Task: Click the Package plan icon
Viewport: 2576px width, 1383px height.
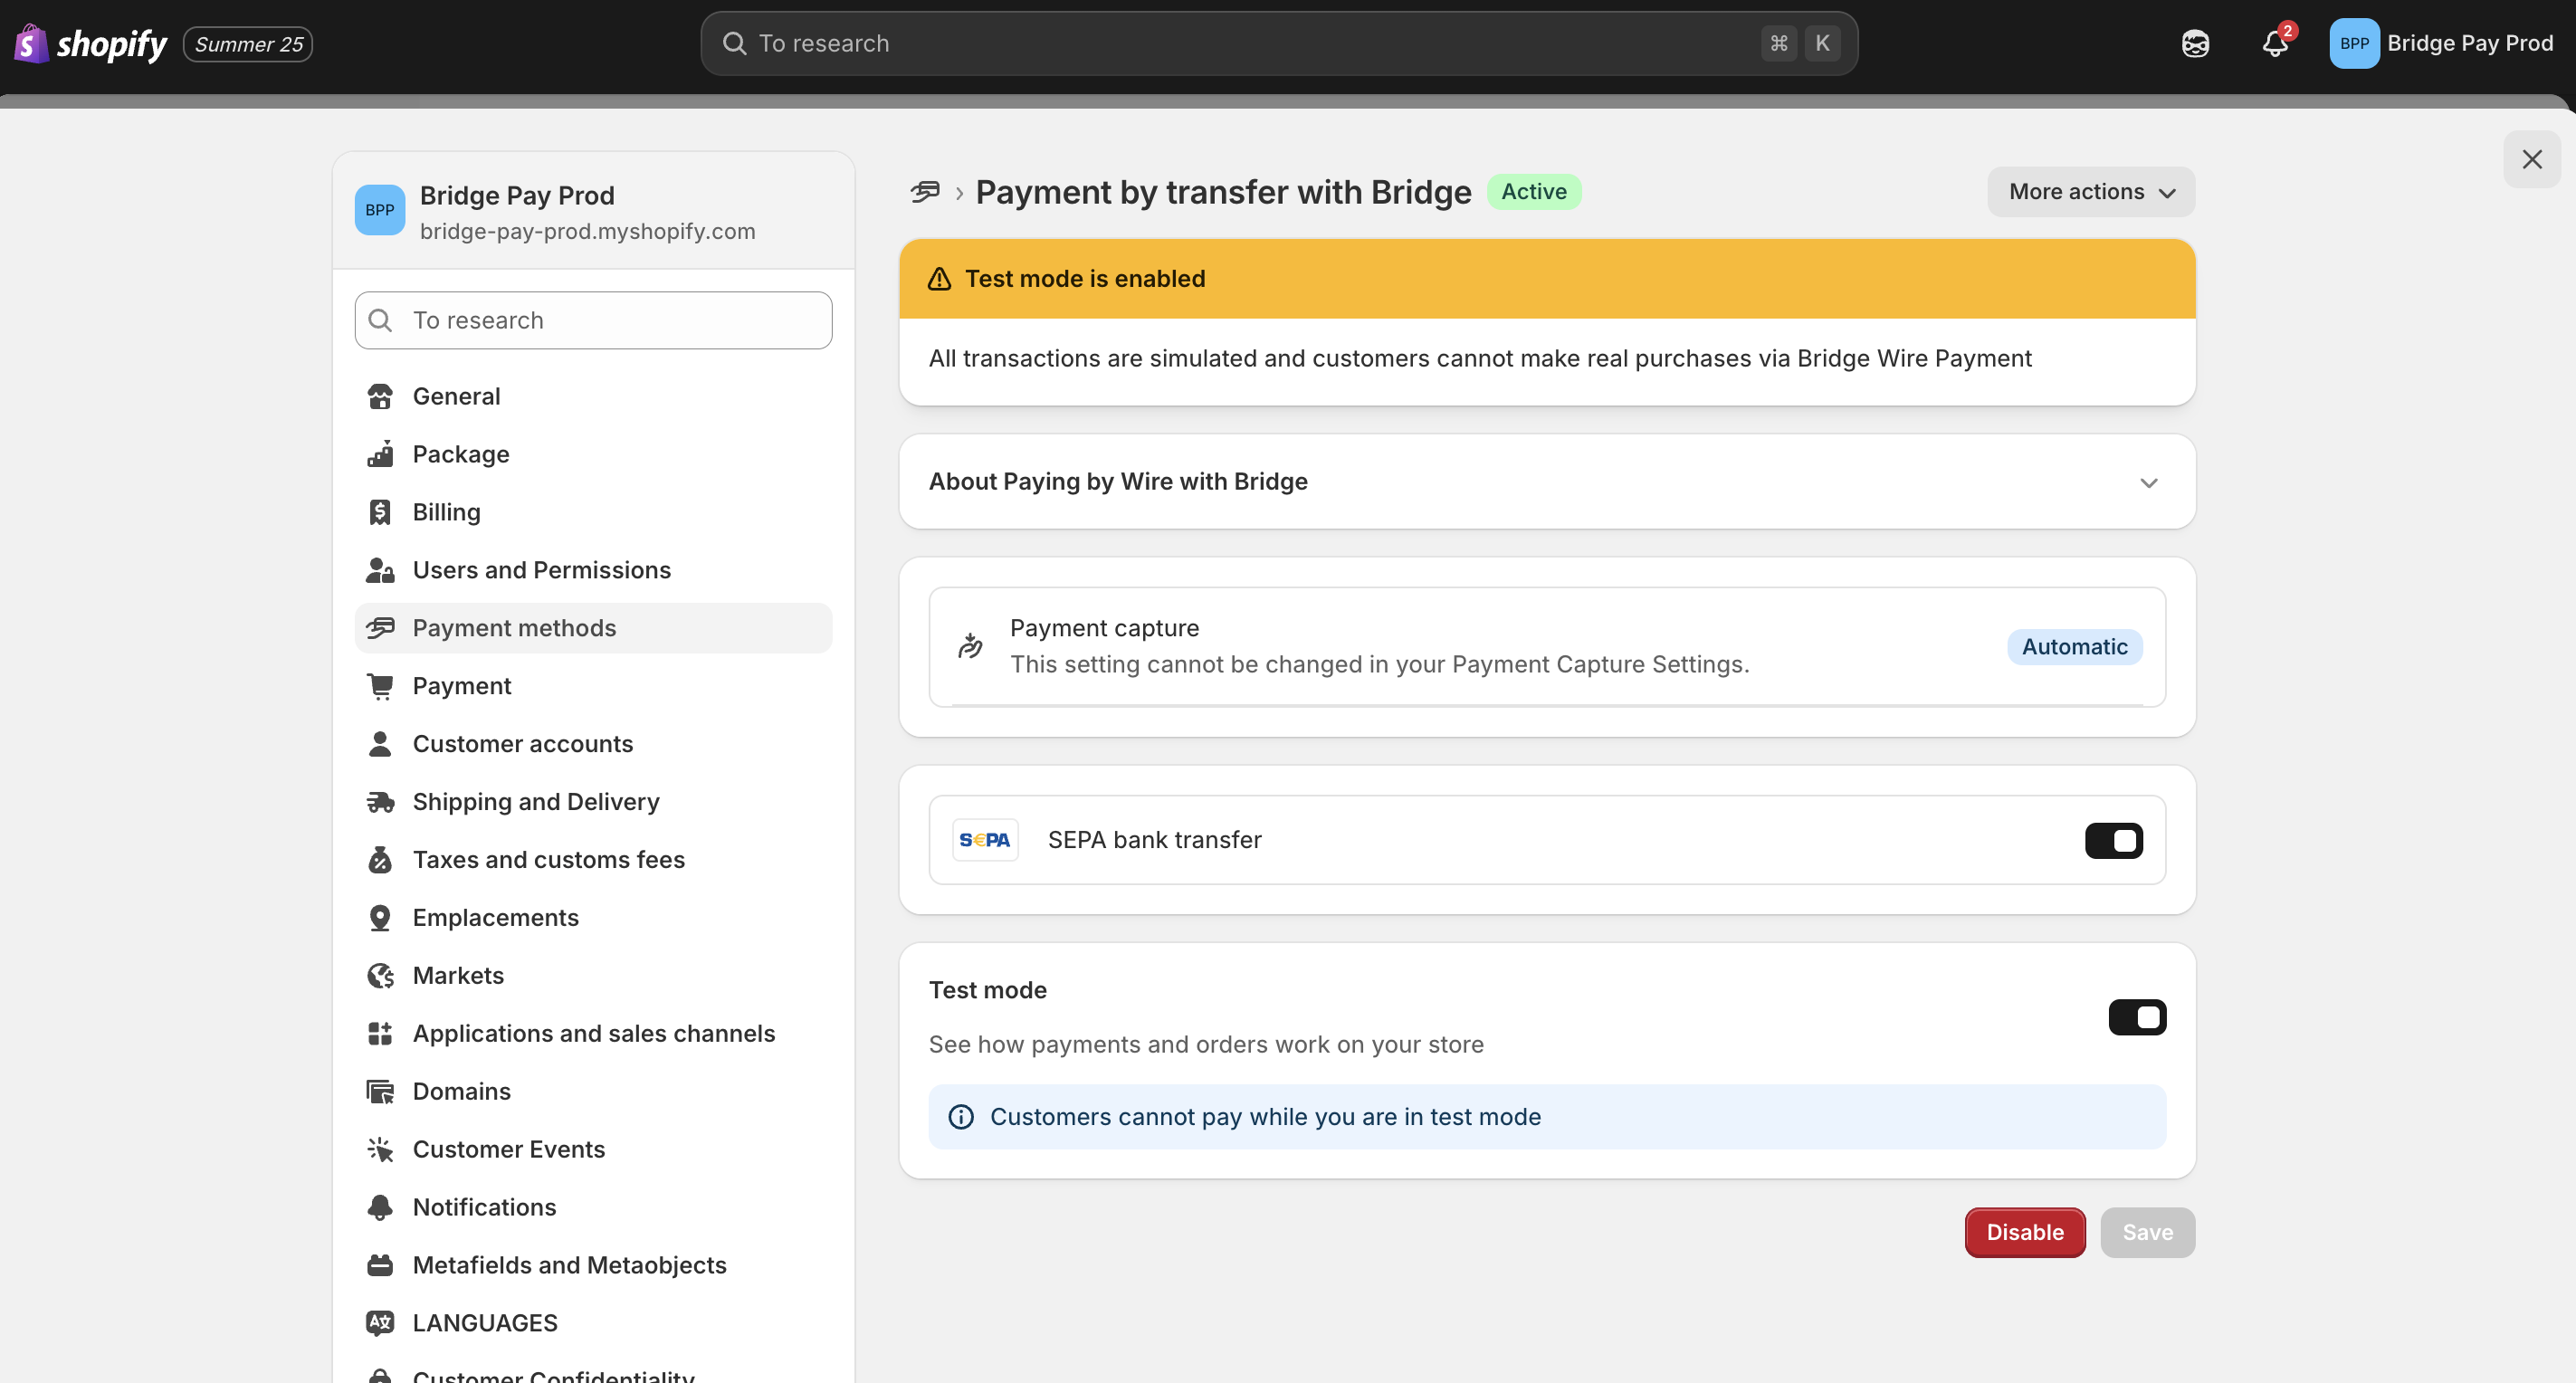Action: tap(380, 455)
